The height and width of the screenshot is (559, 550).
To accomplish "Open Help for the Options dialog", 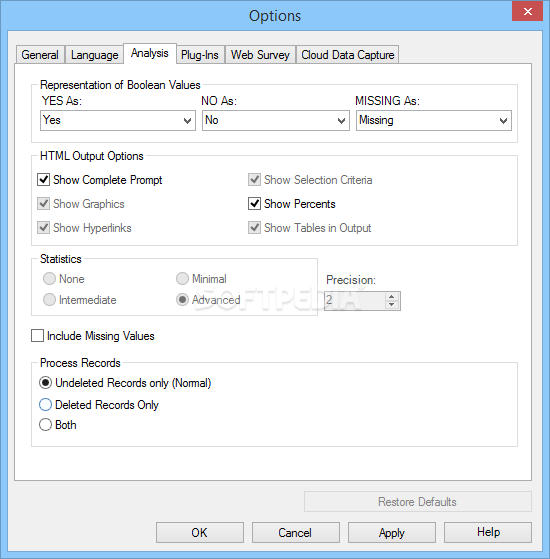I will (x=488, y=533).
